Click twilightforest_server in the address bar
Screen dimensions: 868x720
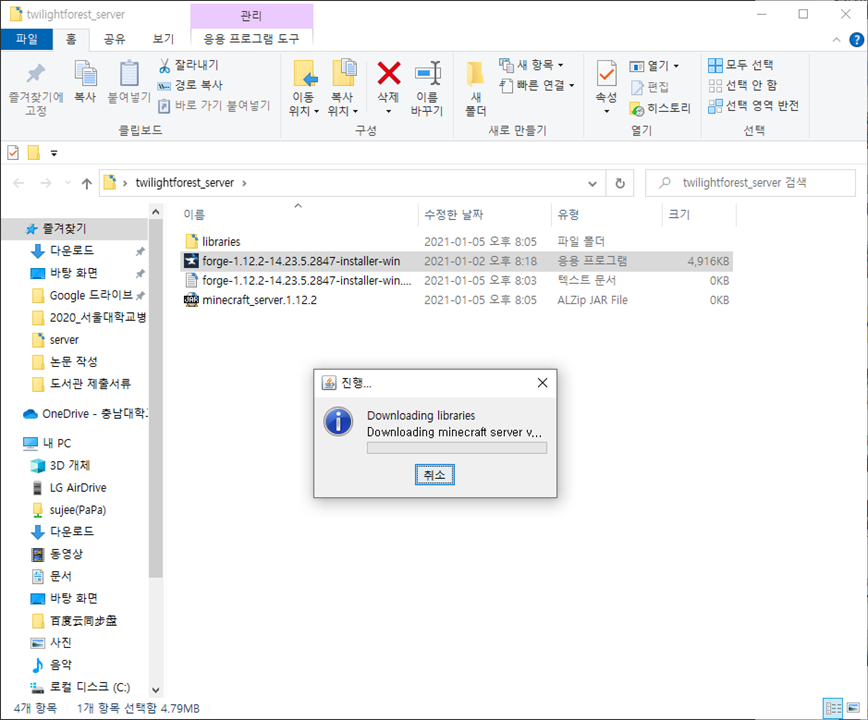click(x=185, y=183)
